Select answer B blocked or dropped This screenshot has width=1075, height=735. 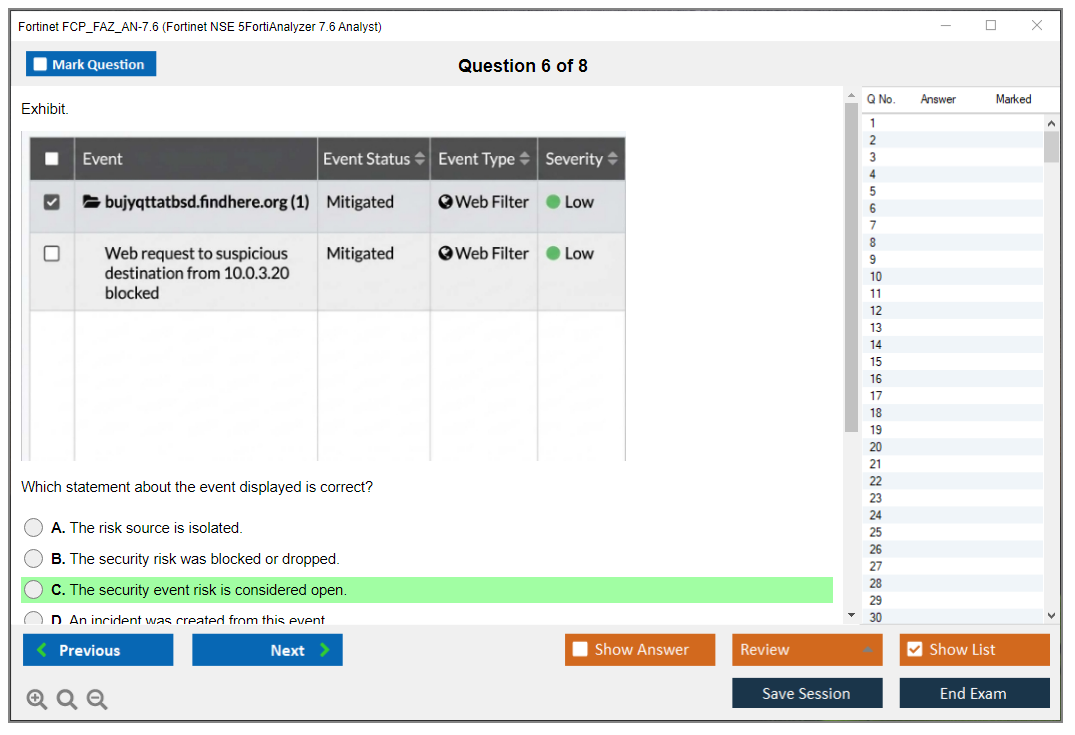tap(34, 558)
